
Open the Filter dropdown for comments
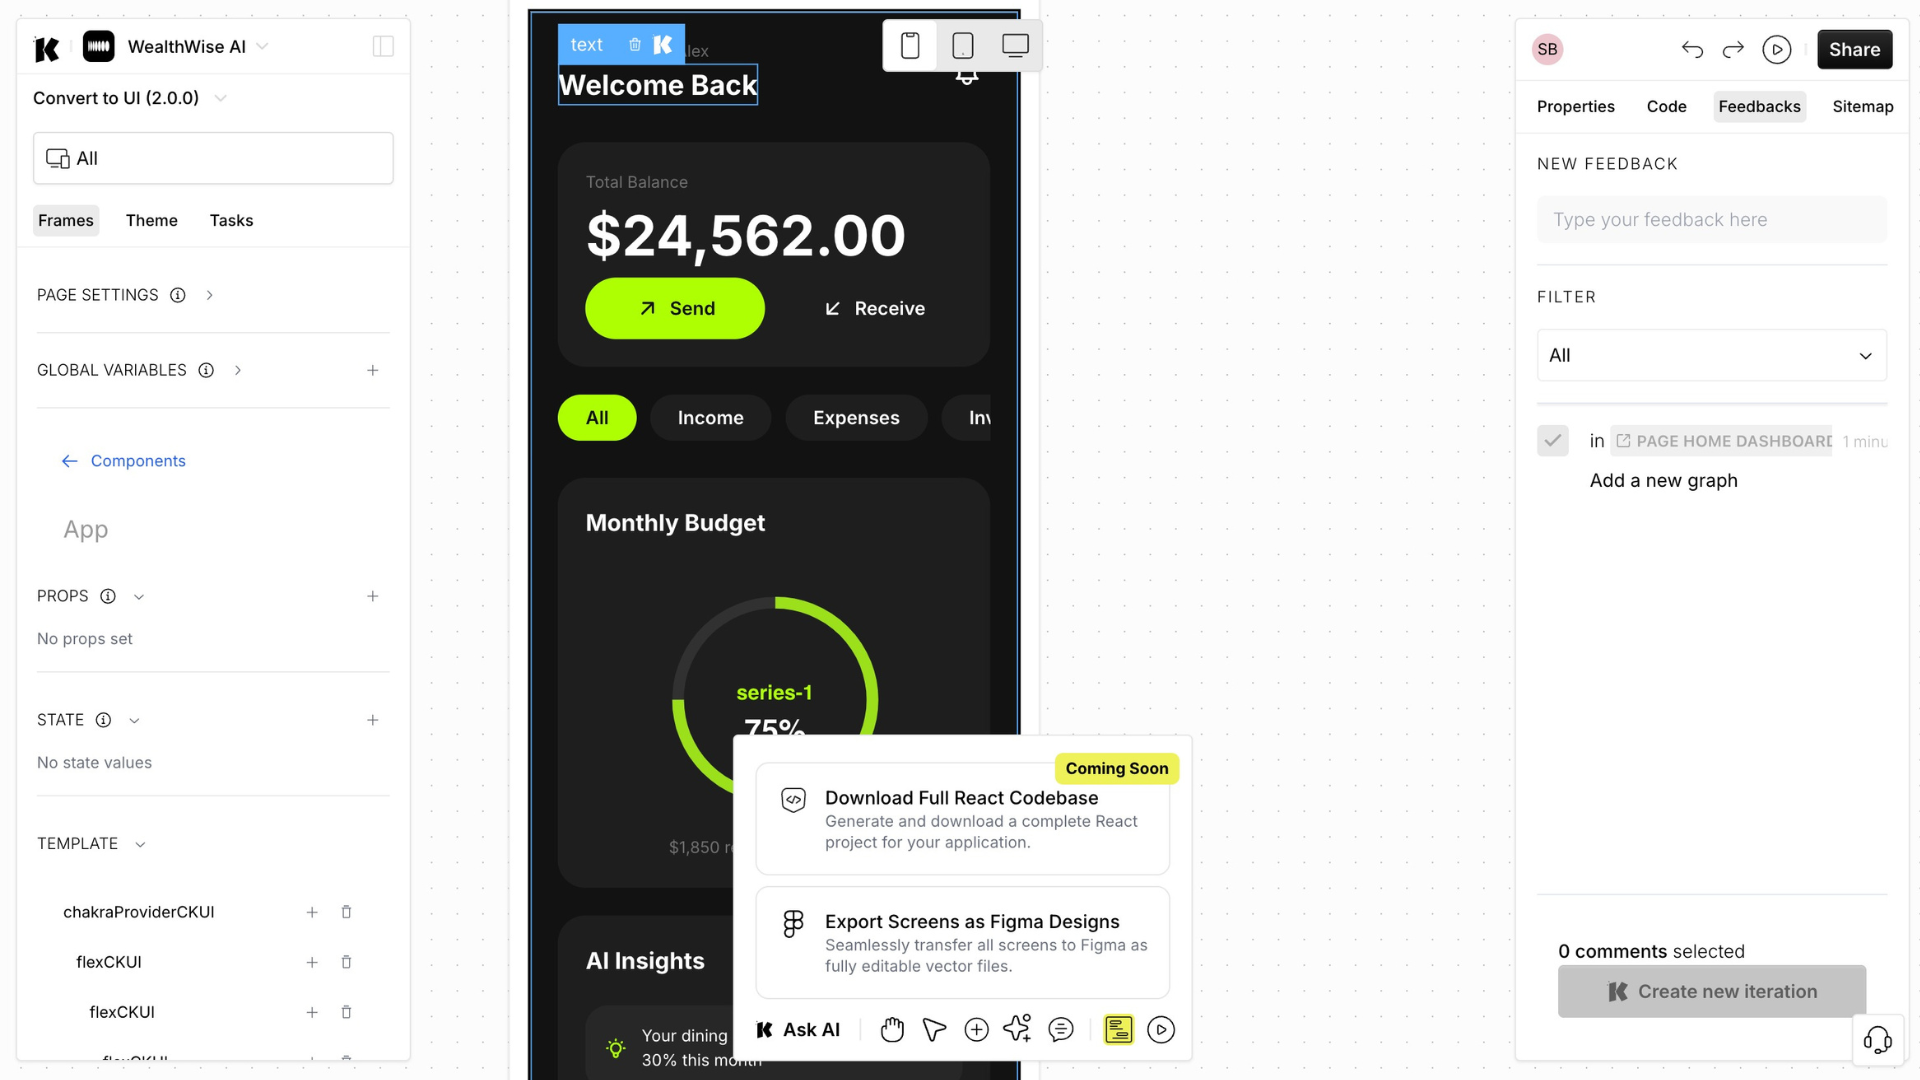1712,355
